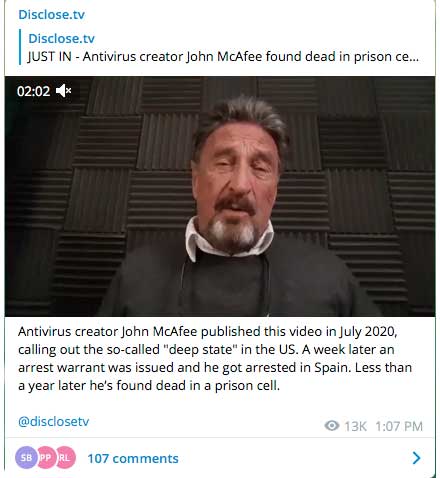
Task: Play the John McAfee video
Action: 220,197
